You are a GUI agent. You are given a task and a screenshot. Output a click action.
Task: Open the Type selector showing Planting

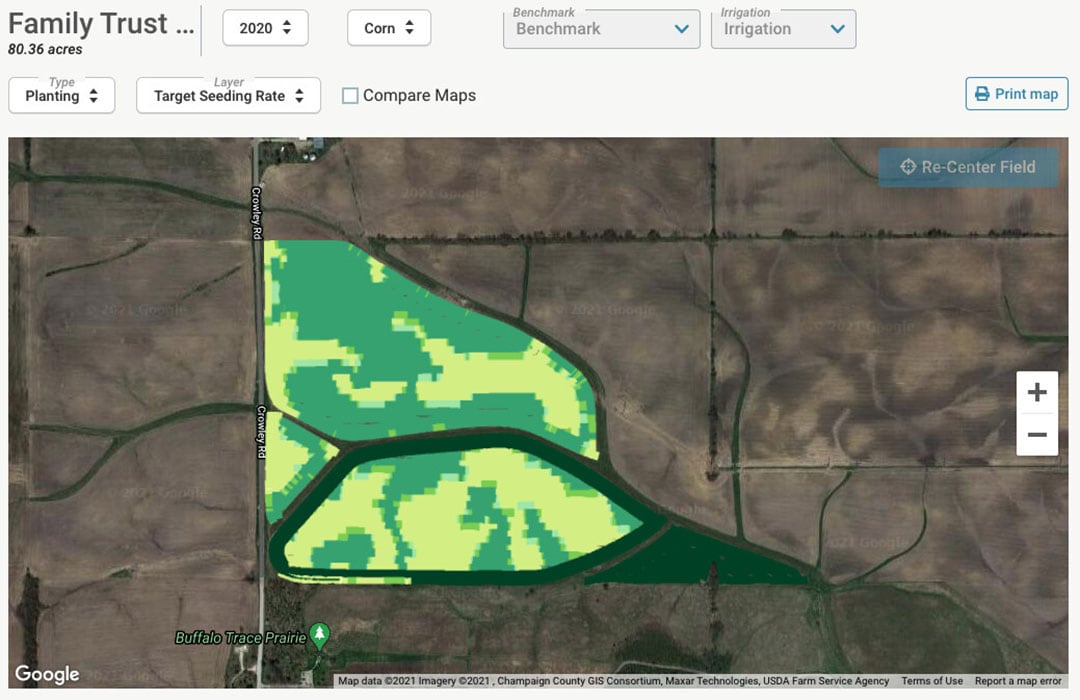coord(61,96)
